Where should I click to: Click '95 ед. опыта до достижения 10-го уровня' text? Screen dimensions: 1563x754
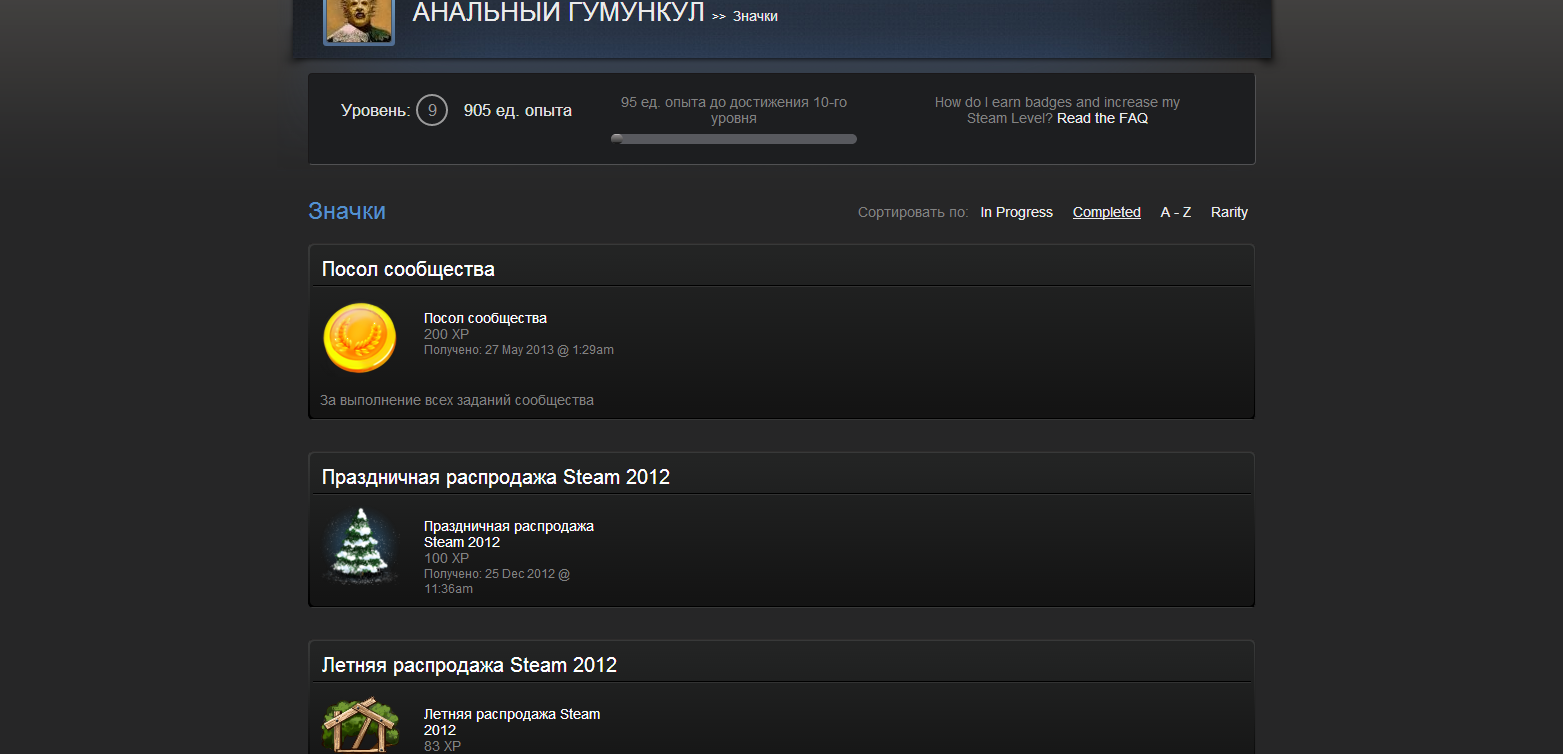click(x=734, y=110)
